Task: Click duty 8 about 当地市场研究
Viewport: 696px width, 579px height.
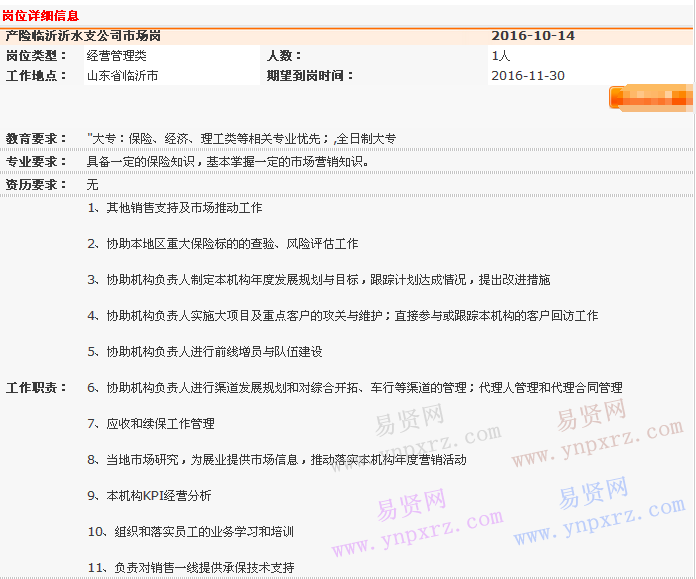Action: pyautogui.click(x=277, y=460)
